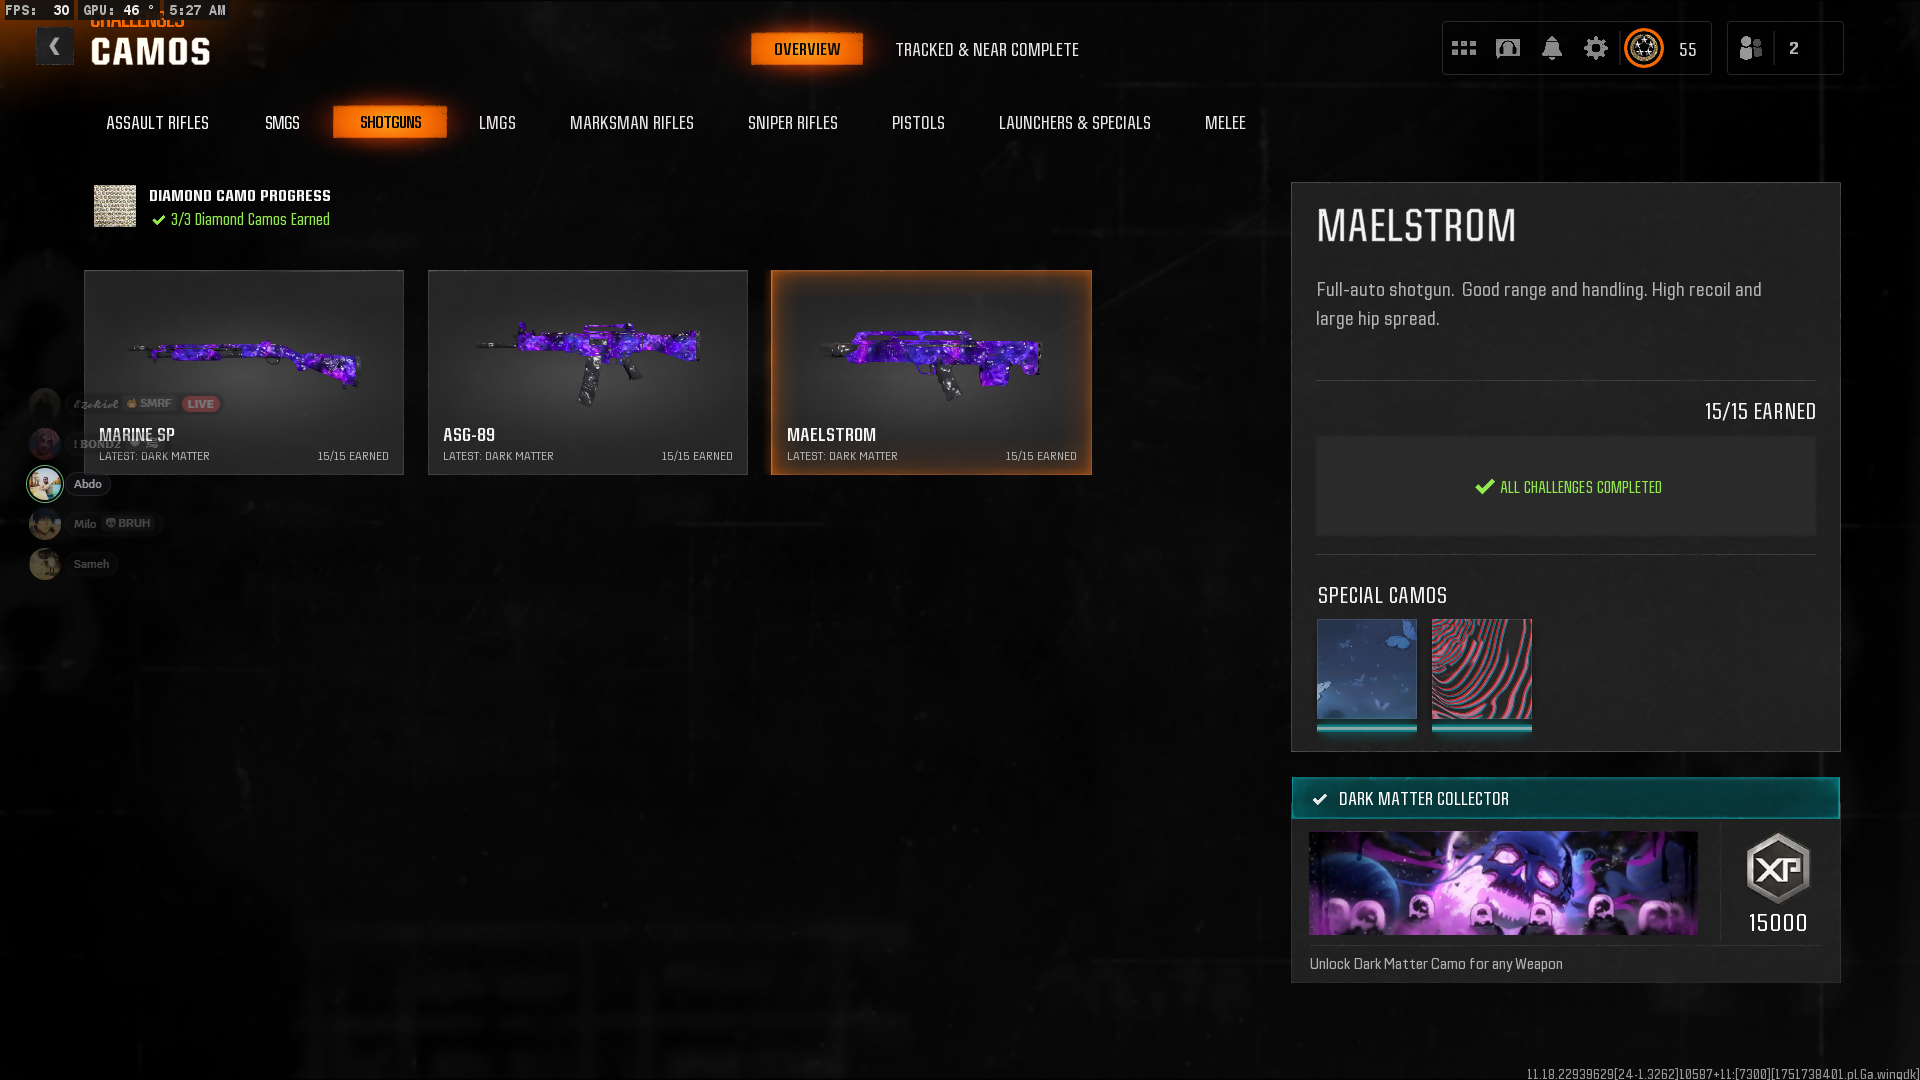This screenshot has height=1080, width=1920.
Task: Click the XP reward badge
Action: tap(1778, 869)
